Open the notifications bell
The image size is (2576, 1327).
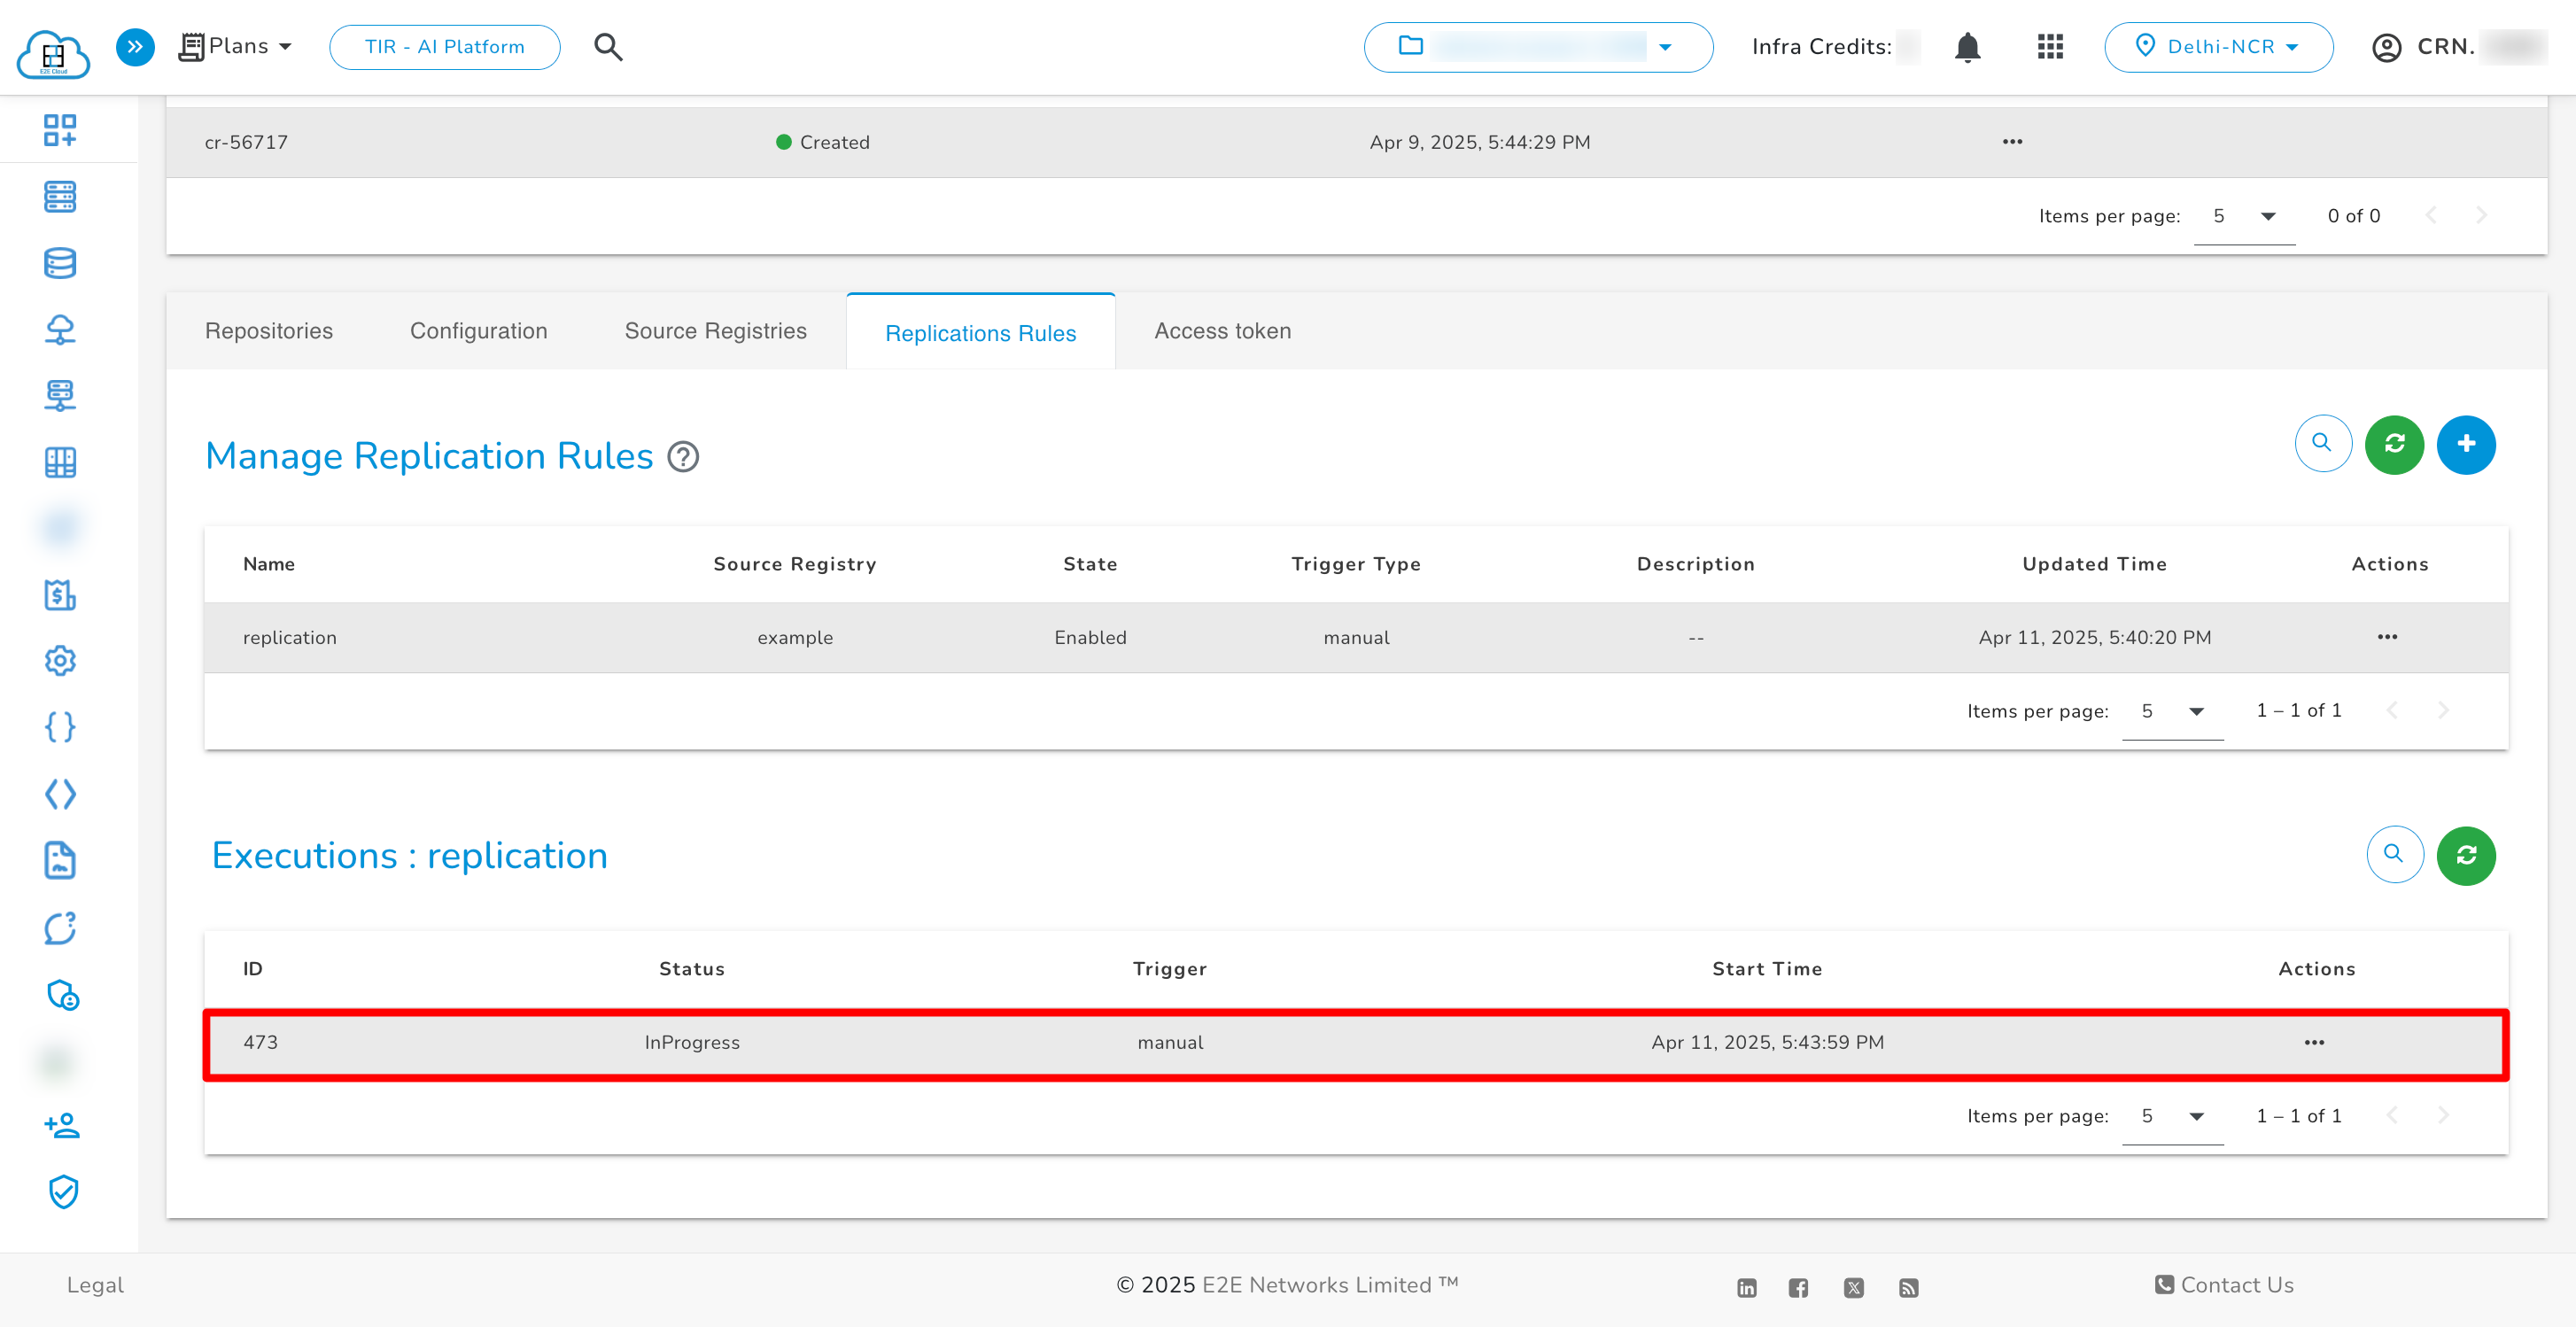(1966, 46)
